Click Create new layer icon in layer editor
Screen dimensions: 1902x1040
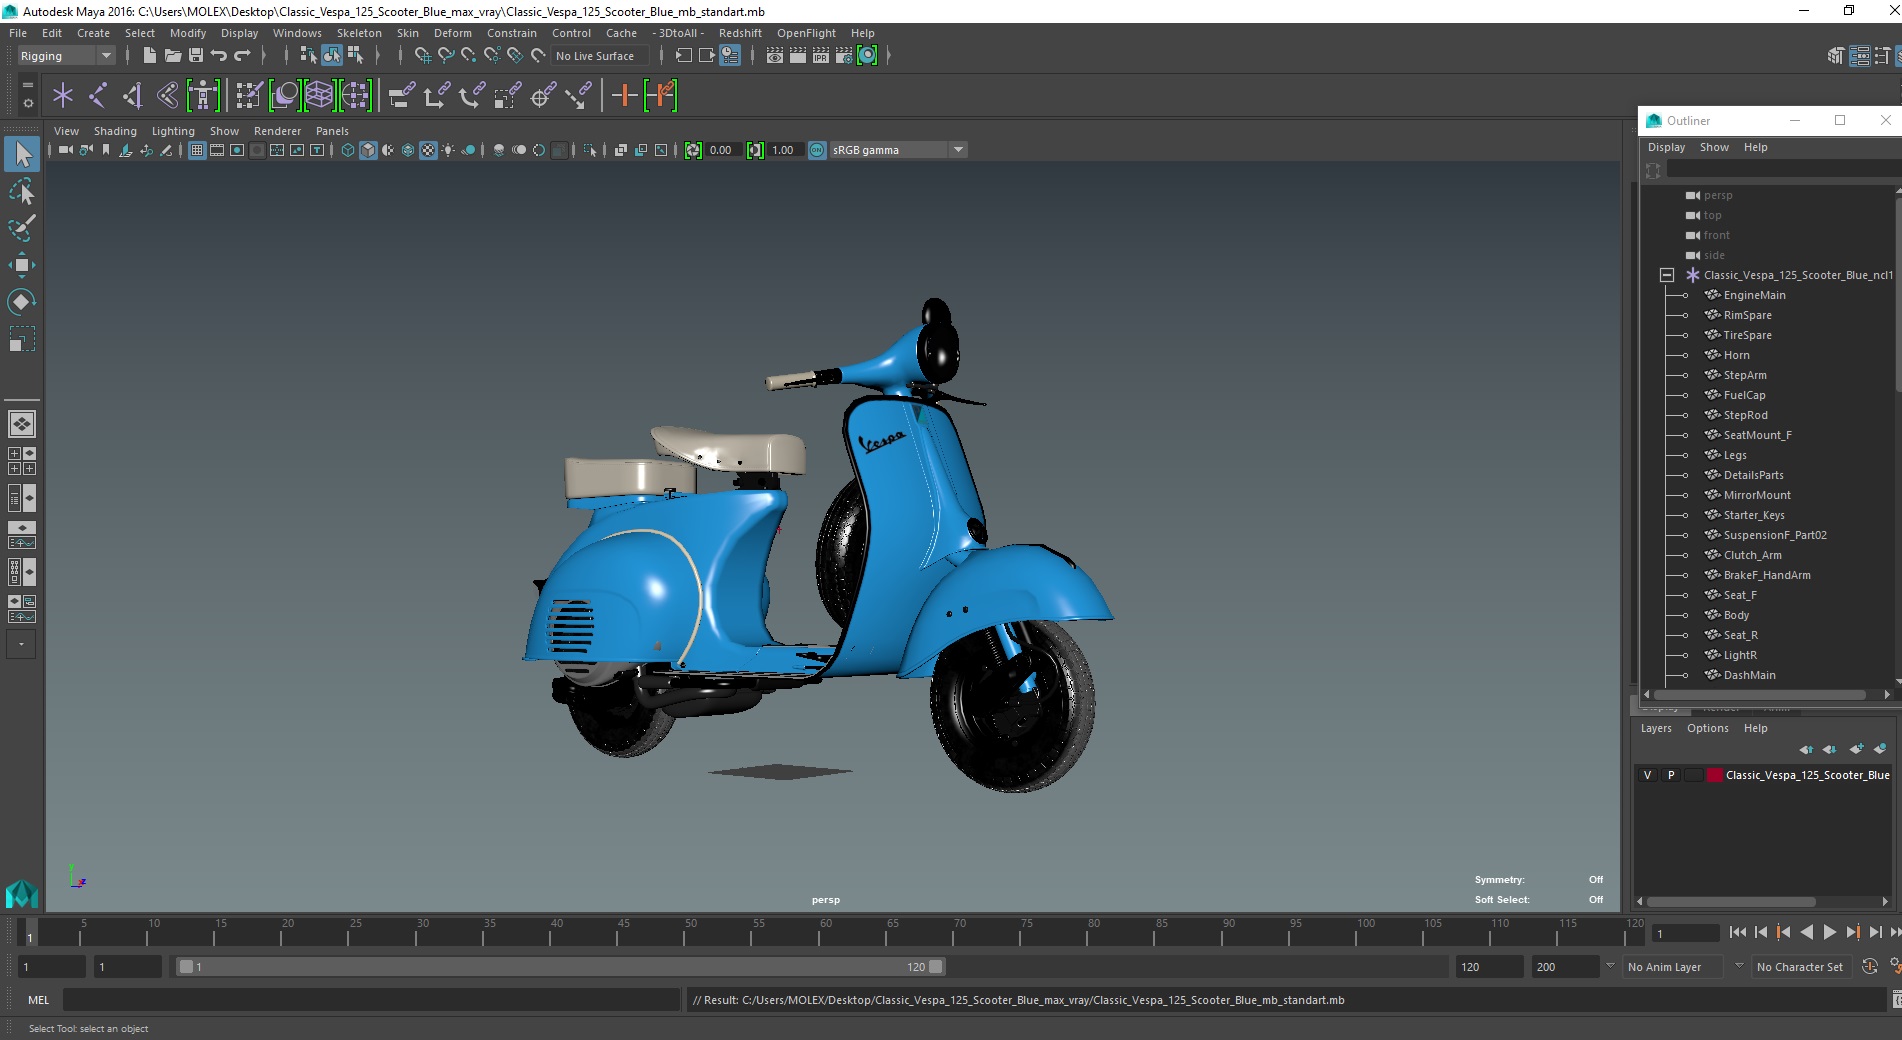[x=1856, y=749]
